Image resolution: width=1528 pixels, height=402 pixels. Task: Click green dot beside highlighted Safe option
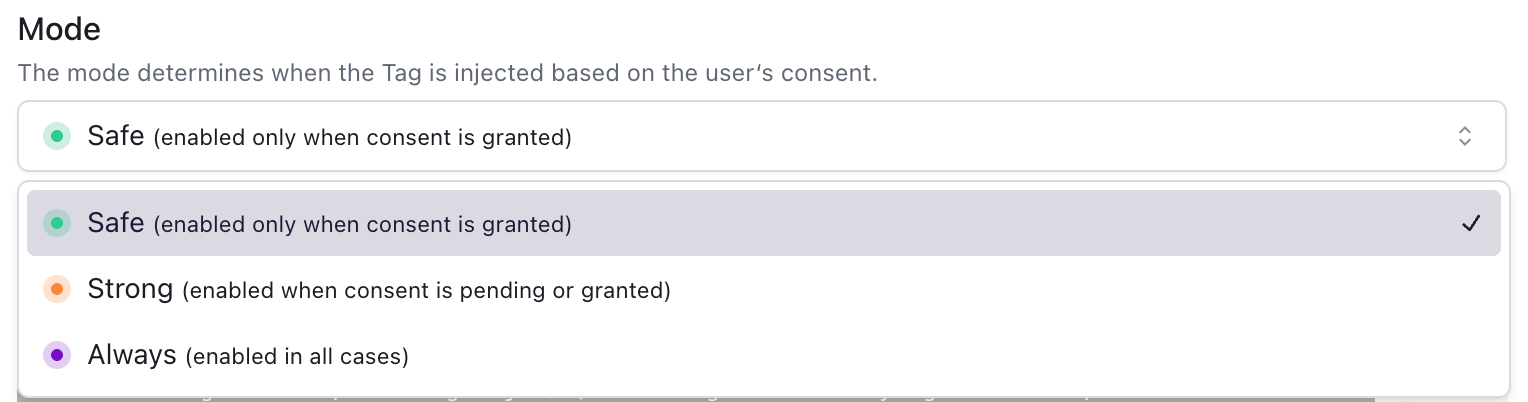pos(57,224)
